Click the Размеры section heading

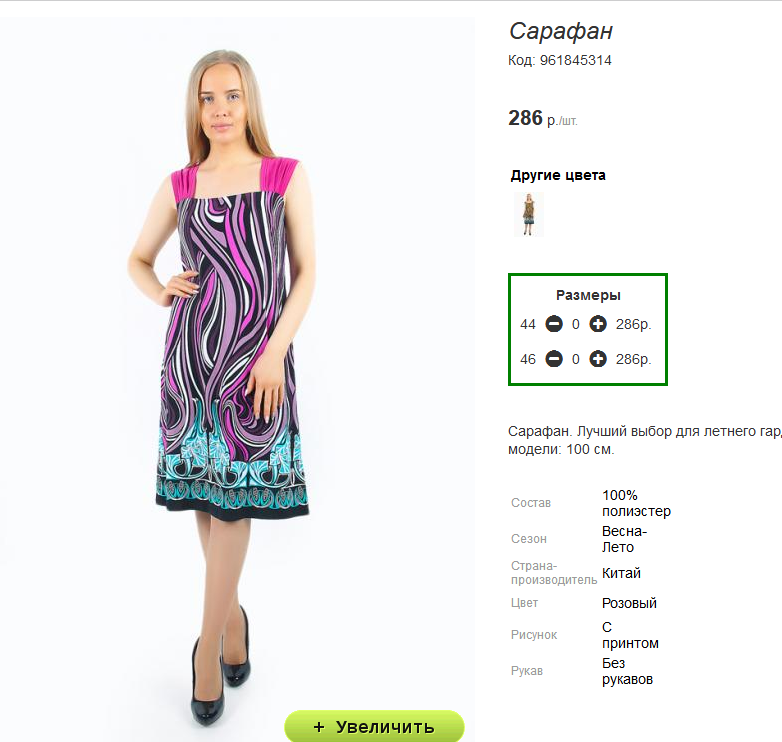(x=588, y=295)
